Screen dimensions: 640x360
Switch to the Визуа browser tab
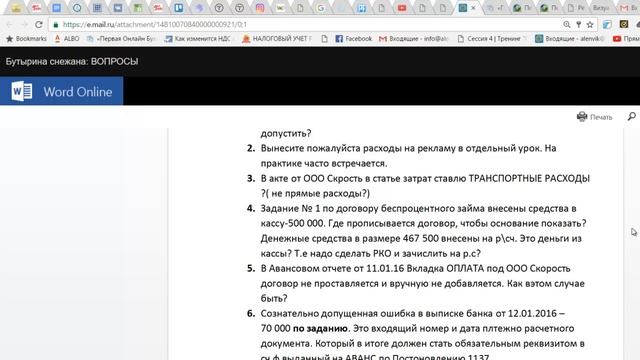point(601,8)
